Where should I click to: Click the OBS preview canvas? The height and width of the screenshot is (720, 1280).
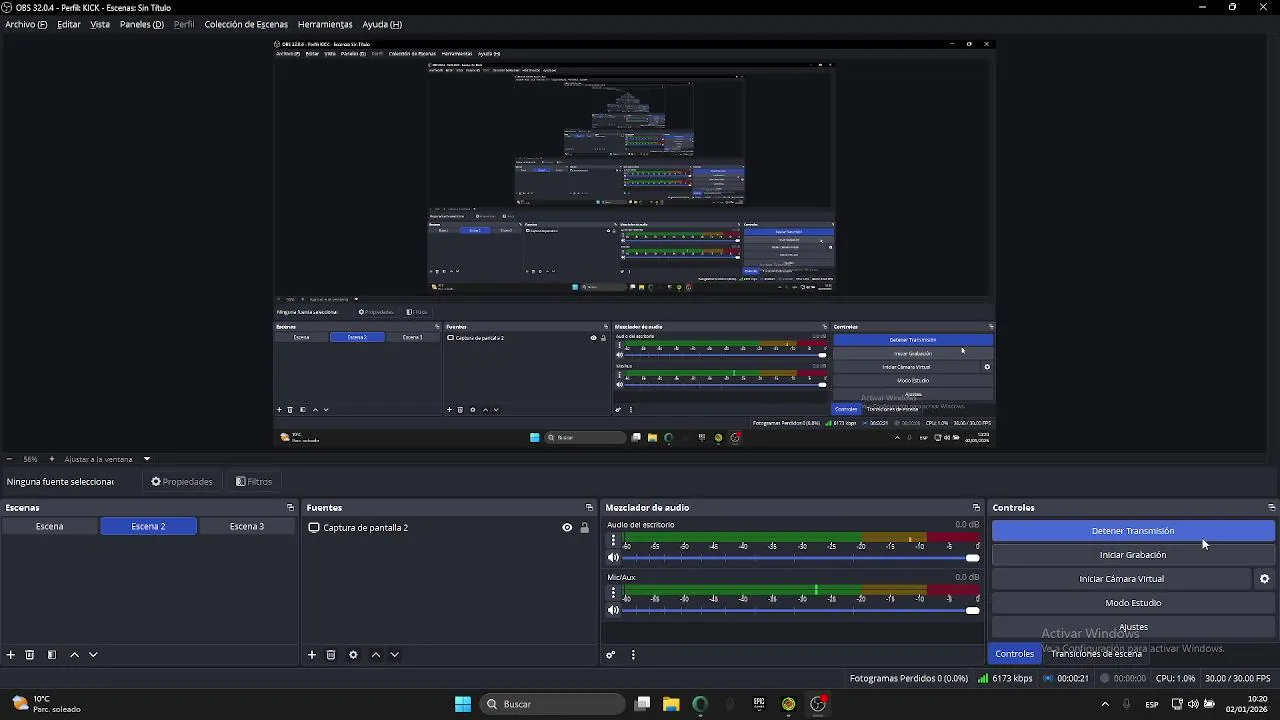[x=634, y=242]
